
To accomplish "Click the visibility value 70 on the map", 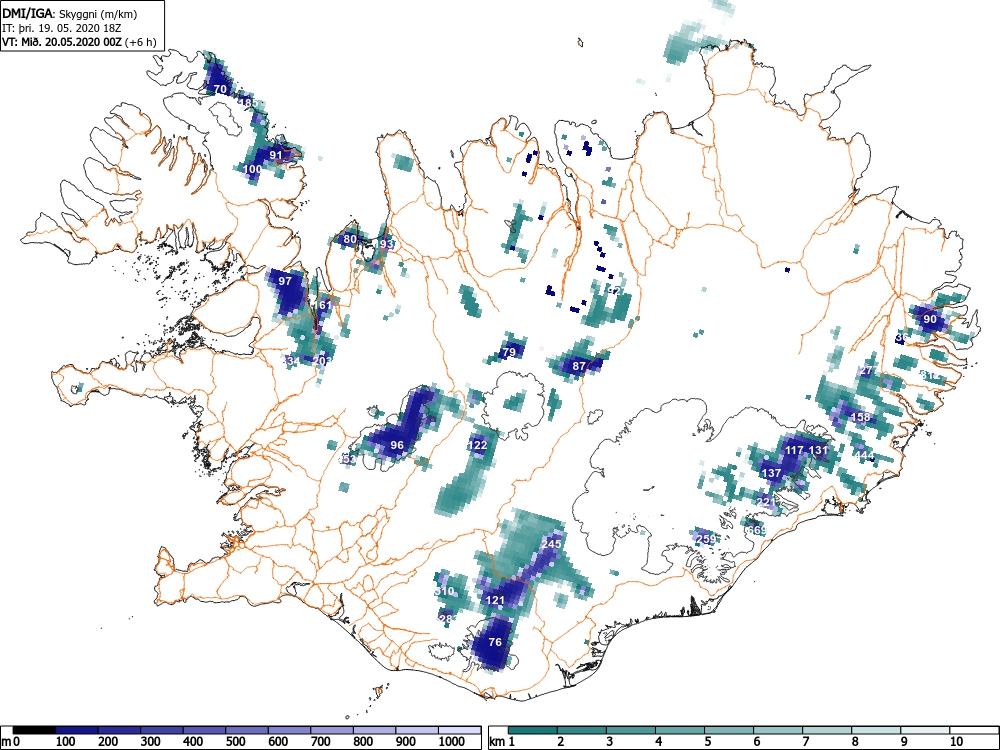I will pyautogui.click(x=220, y=89).
